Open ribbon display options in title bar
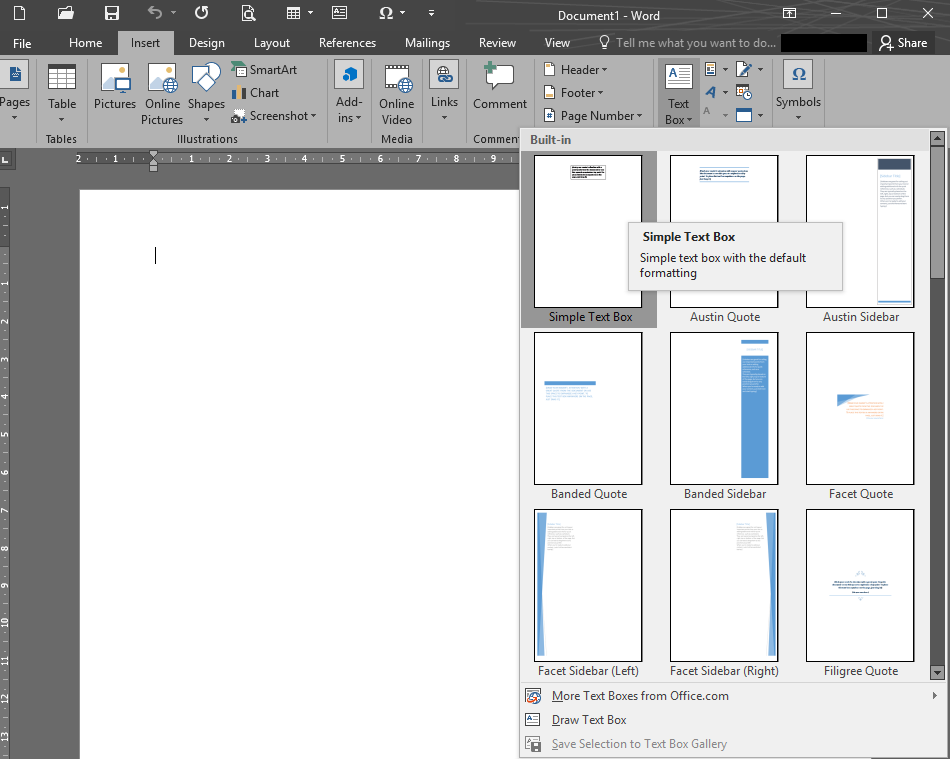Viewport: 950px width, 759px height. [789, 13]
